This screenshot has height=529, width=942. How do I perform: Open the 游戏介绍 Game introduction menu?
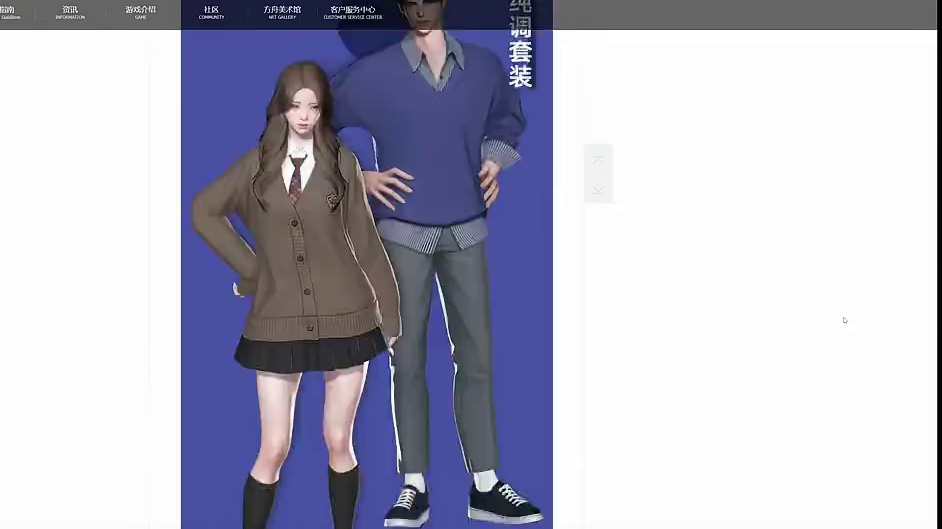[140, 12]
